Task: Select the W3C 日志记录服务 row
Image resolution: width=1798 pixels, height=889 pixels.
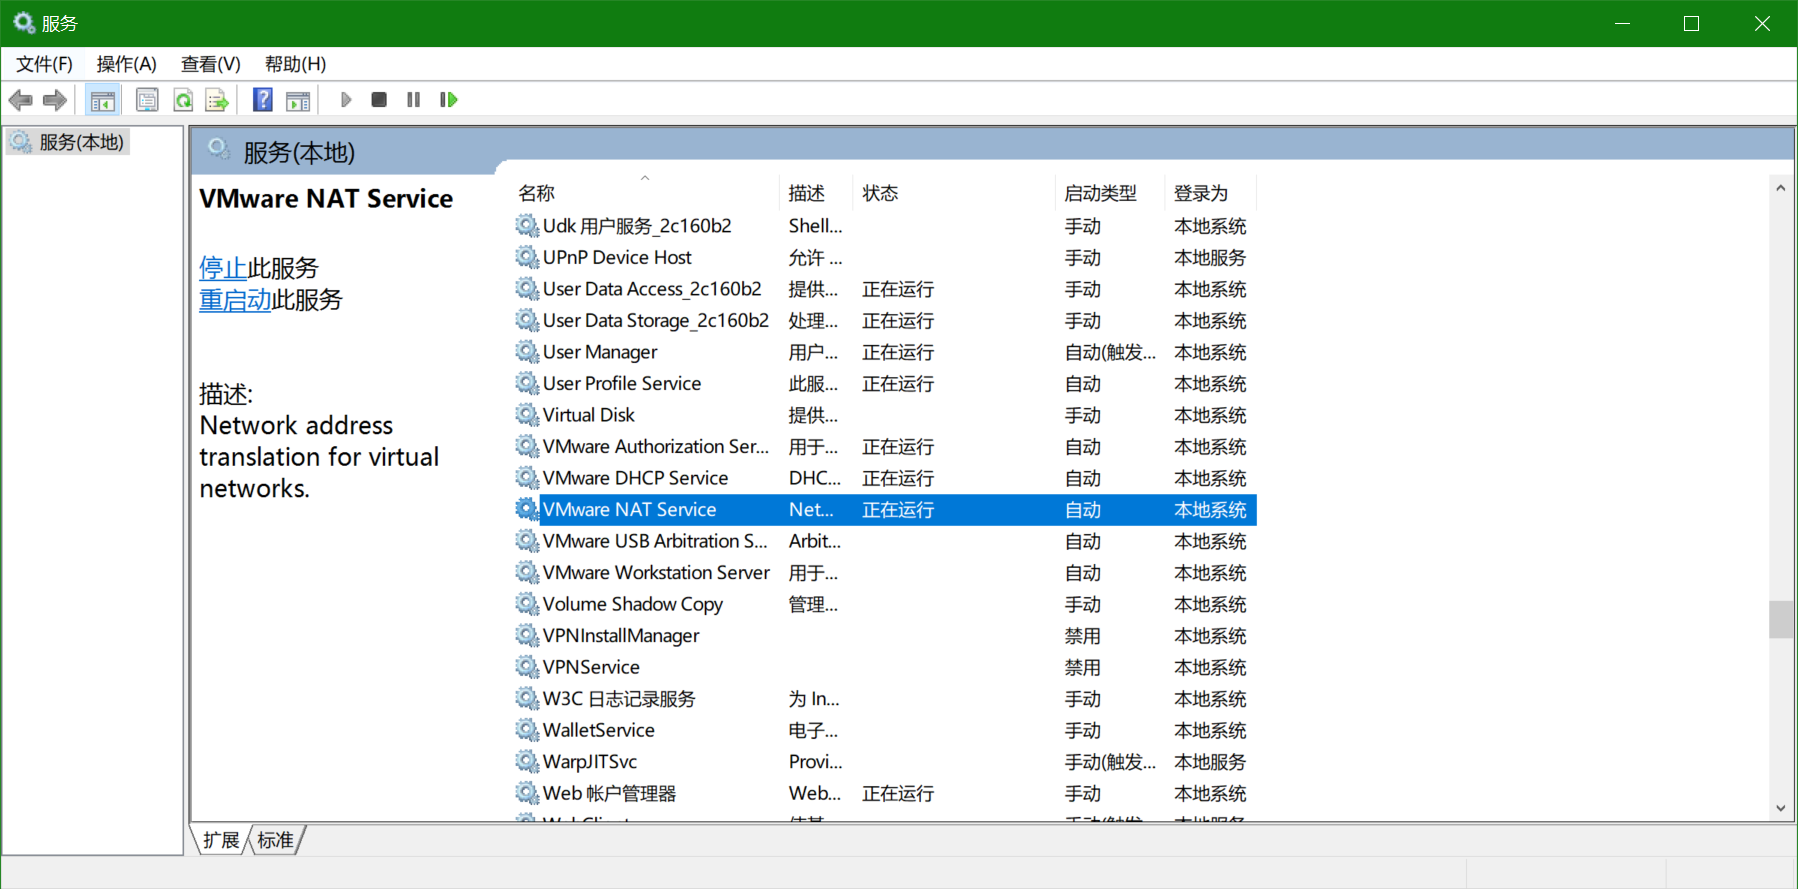Action: 884,699
